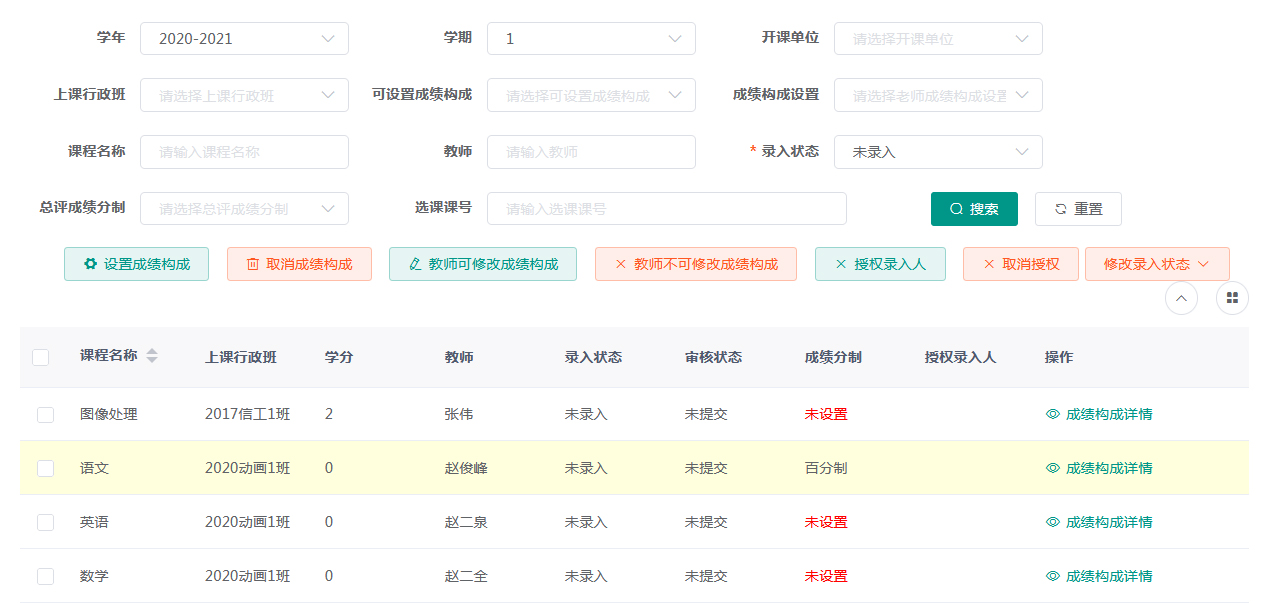Open the 学年 dropdown showing 2020-2021

(244, 39)
